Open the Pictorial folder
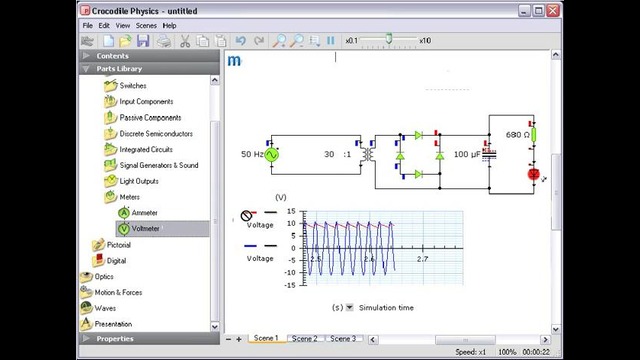The height and width of the screenshot is (360, 640). pos(111,245)
